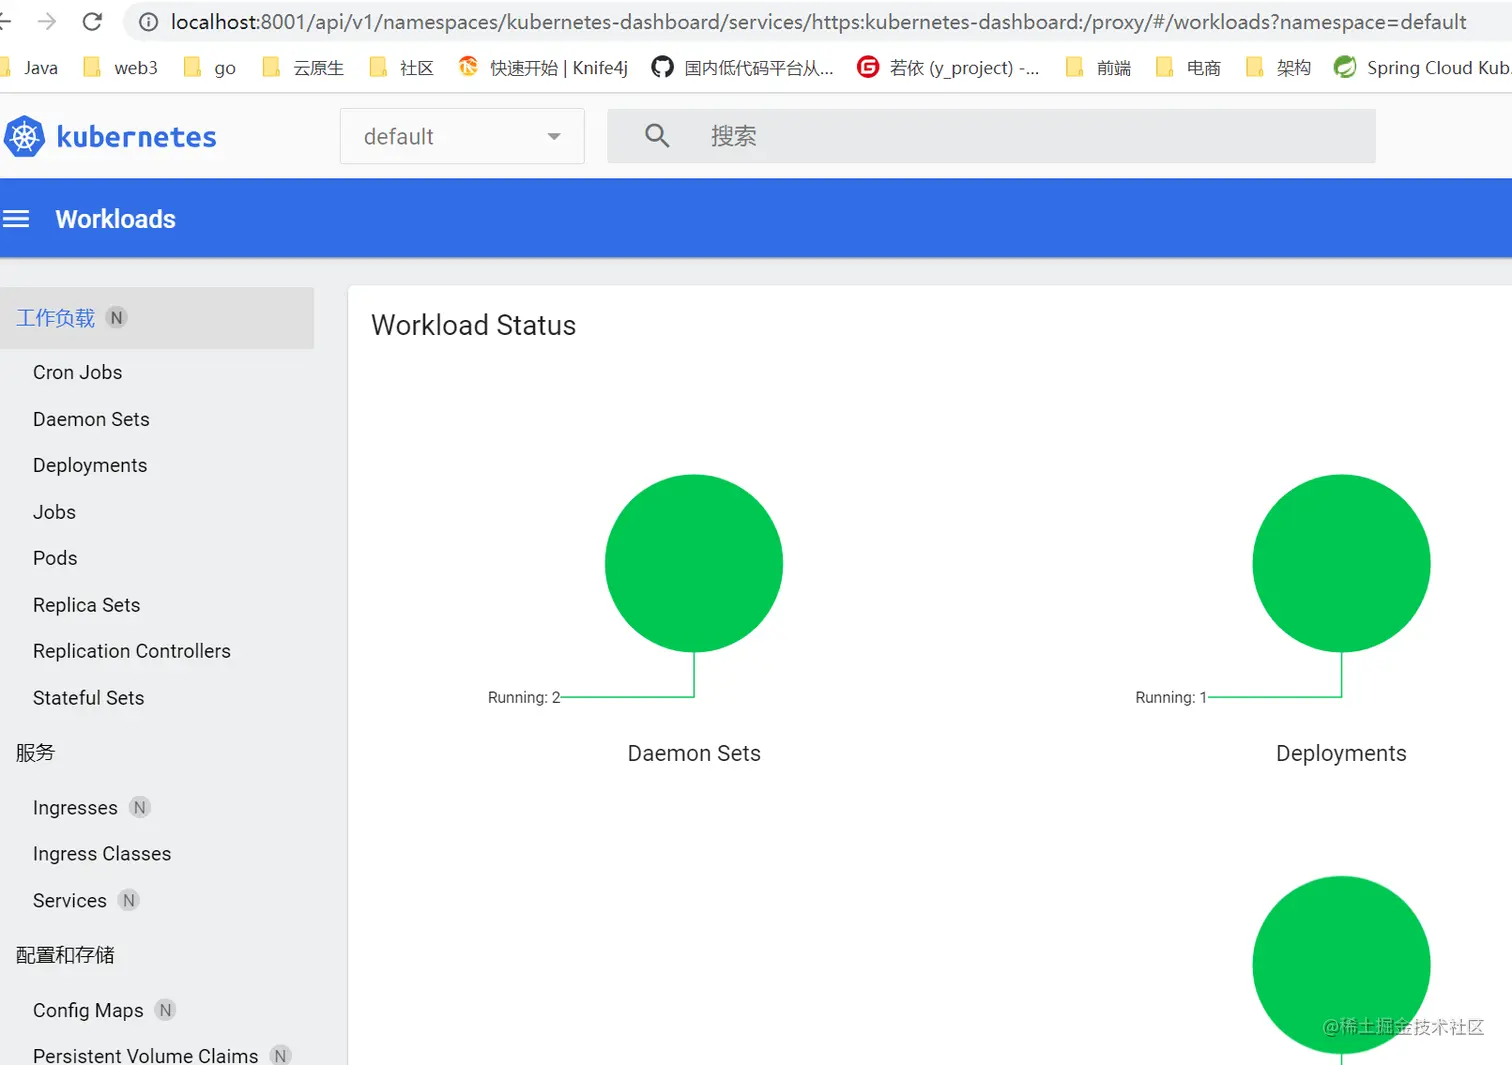Open the GitHub 国内低代码平台 bookmark

coord(742,67)
